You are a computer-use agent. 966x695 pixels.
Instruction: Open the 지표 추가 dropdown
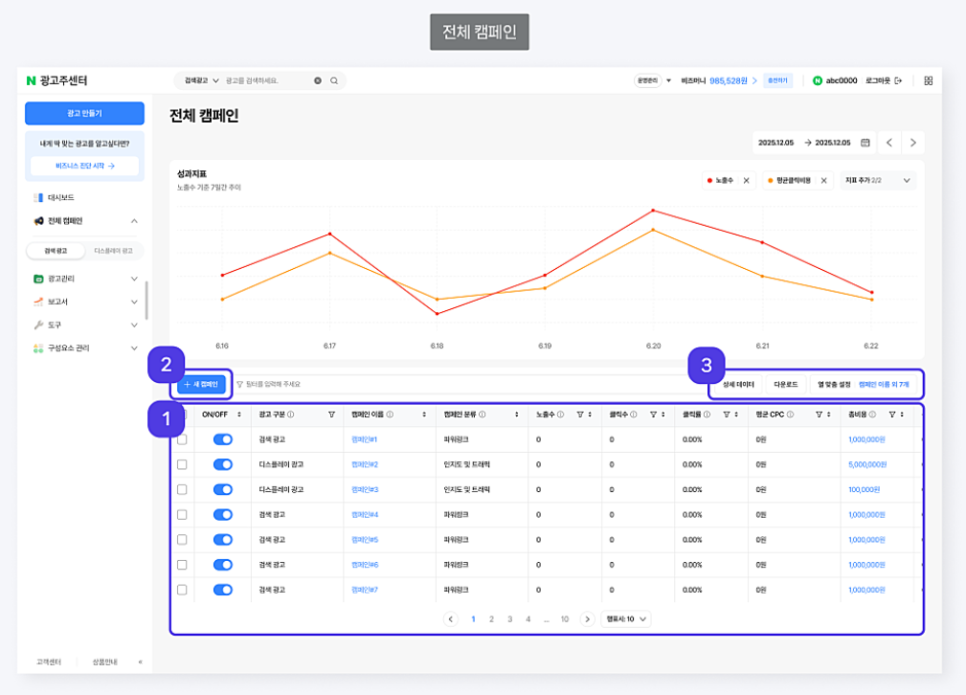click(x=877, y=181)
